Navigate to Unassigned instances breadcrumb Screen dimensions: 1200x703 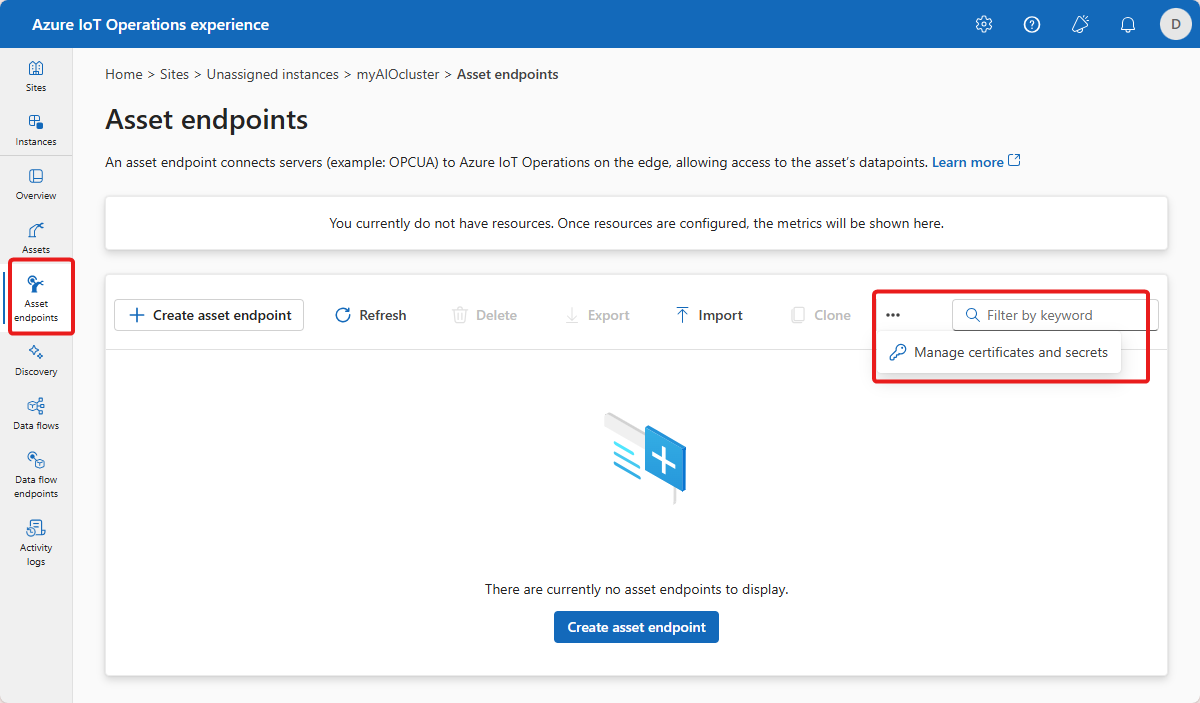click(273, 74)
